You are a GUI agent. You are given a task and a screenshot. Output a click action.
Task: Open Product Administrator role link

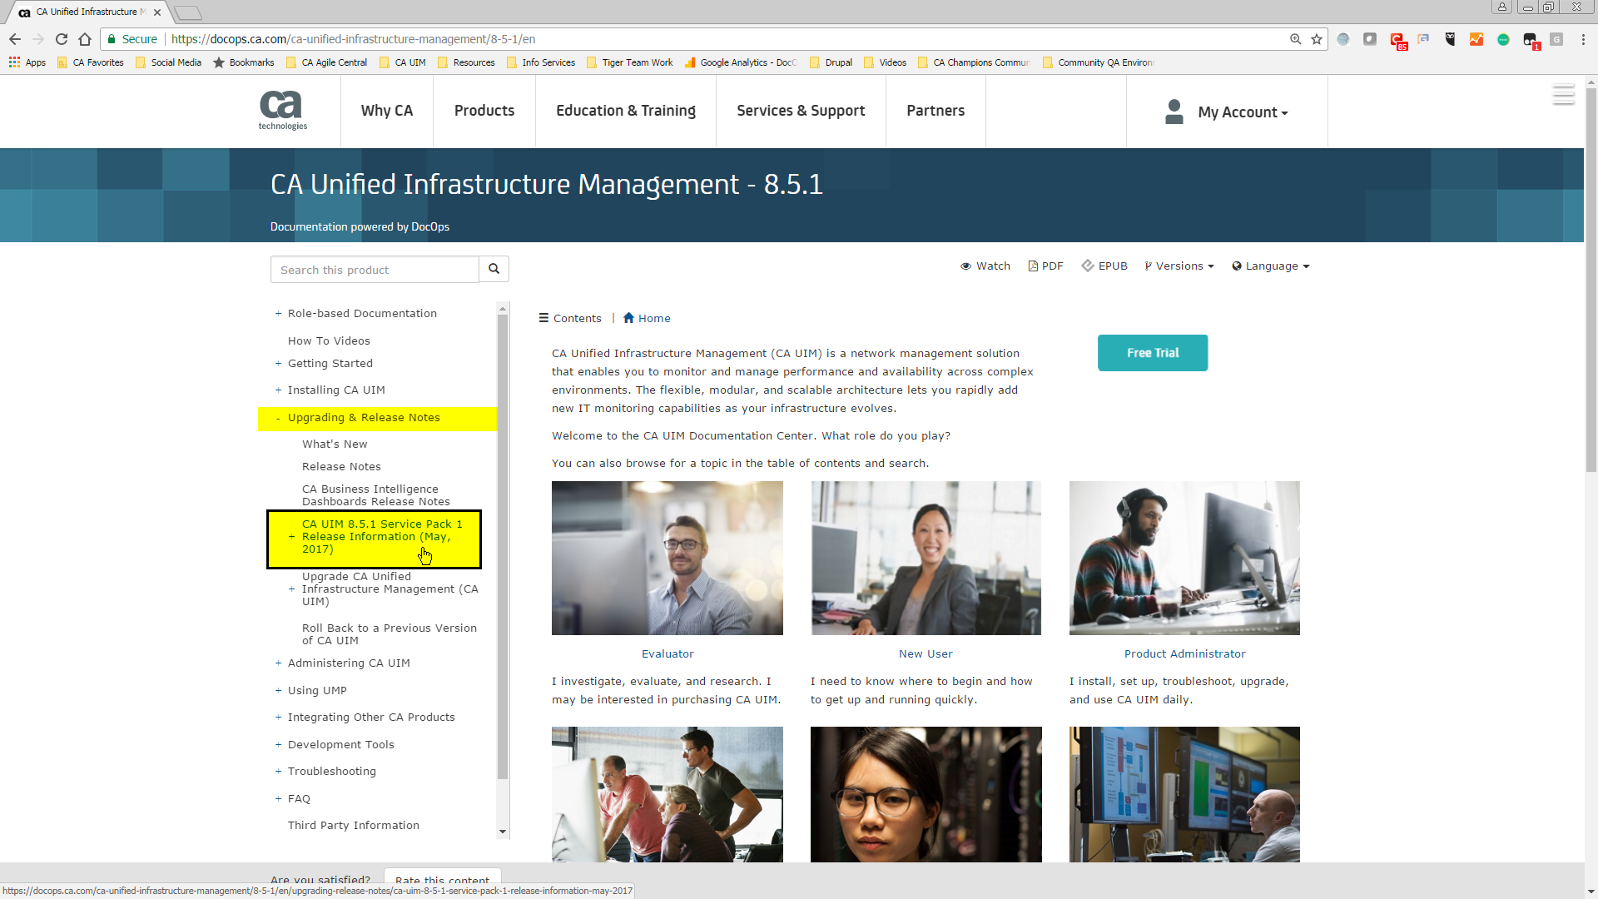click(x=1185, y=654)
